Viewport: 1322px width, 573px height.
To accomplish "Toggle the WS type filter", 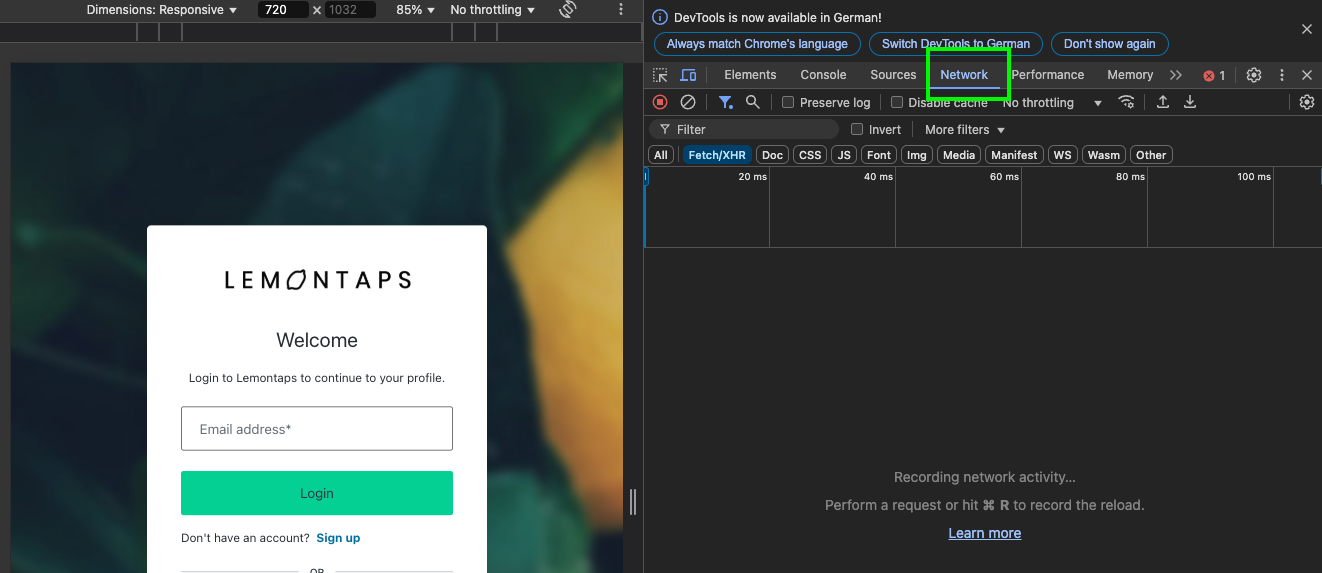I will pos(1062,155).
